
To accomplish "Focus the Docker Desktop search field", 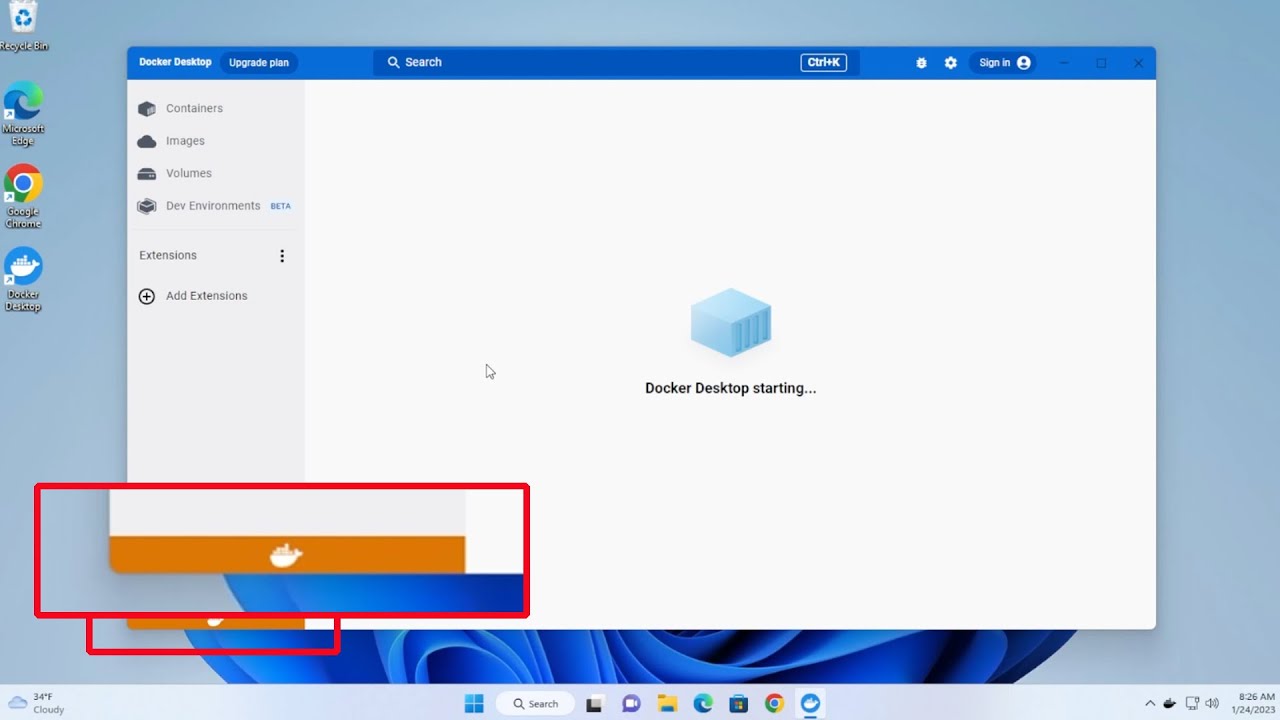I will (x=617, y=62).
